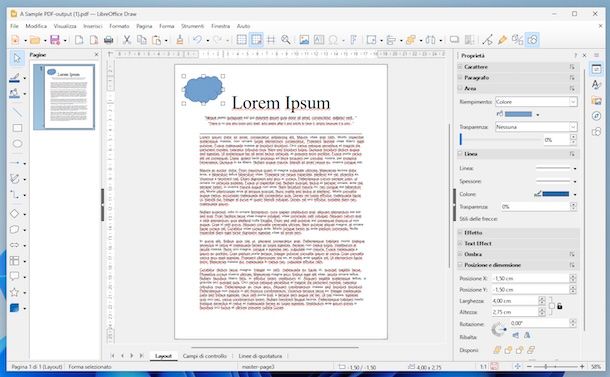Toggle the Snap to grid toolbar button
The height and width of the screenshot is (377, 610).
(256, 40)
